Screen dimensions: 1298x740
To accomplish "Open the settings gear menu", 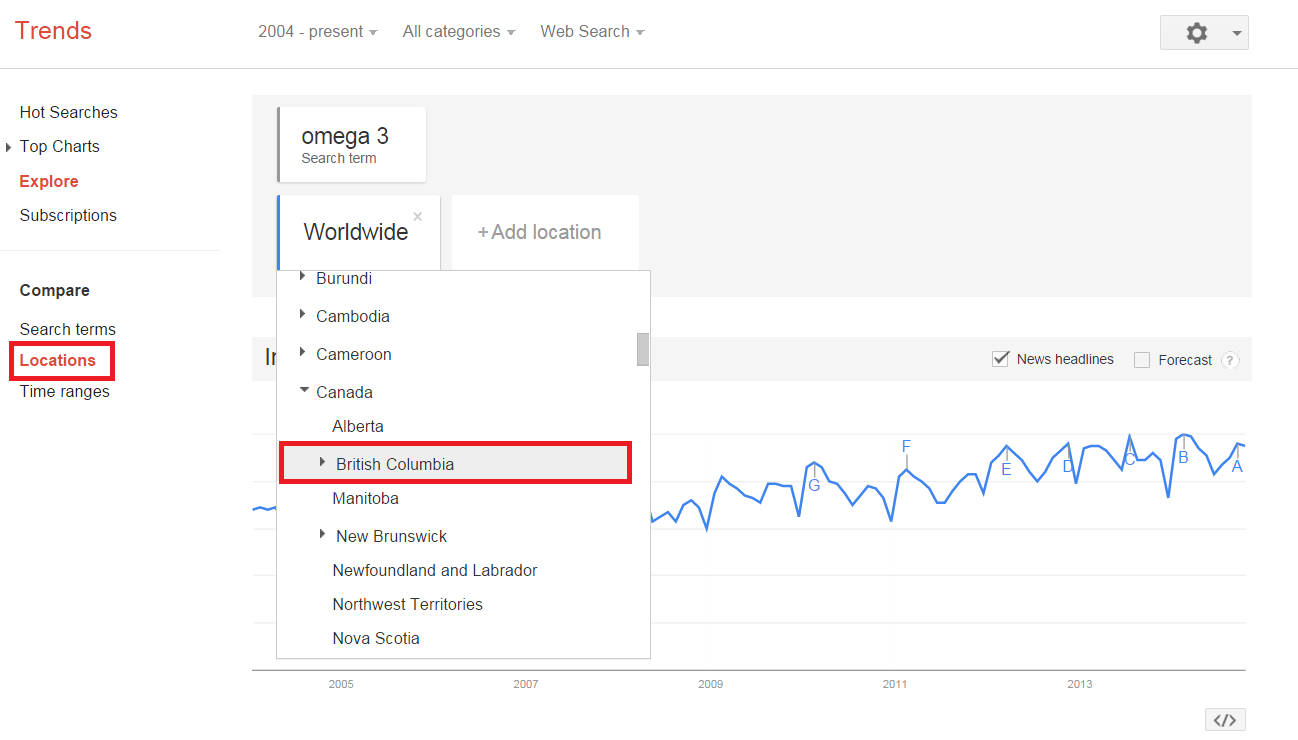I will pos(1196,33).
